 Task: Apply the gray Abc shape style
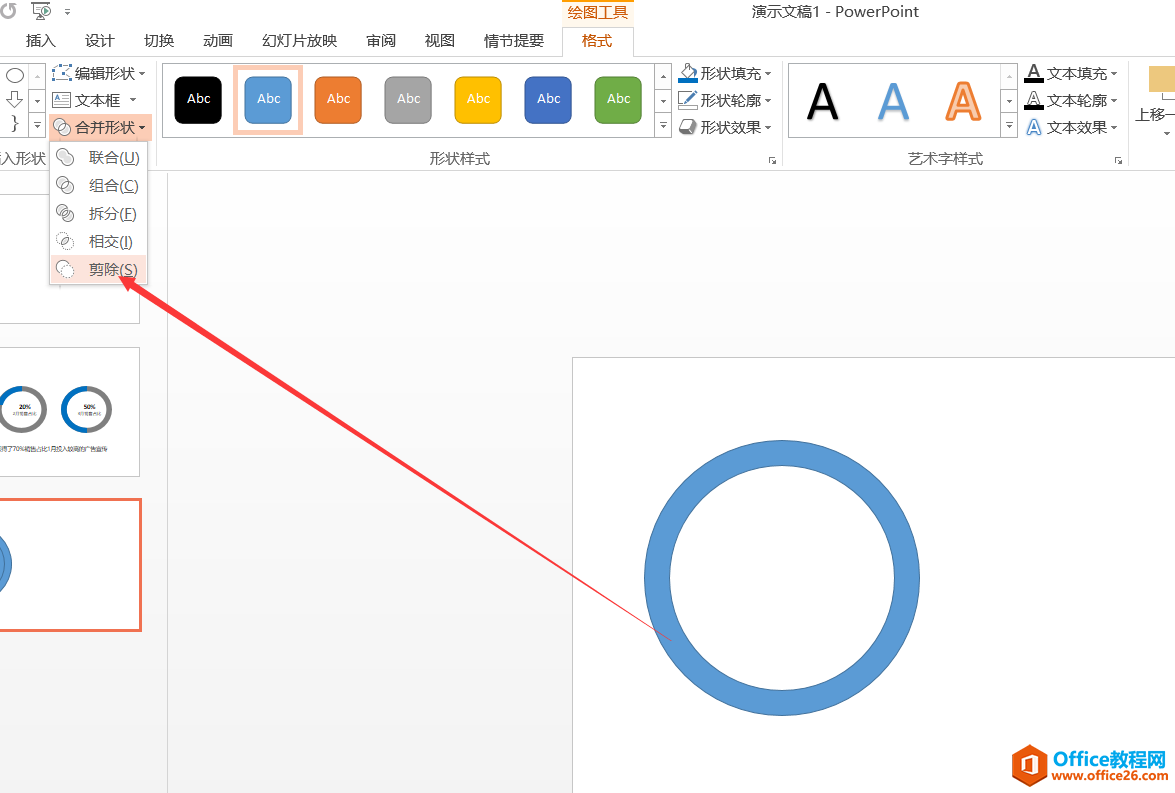point(408,99)
